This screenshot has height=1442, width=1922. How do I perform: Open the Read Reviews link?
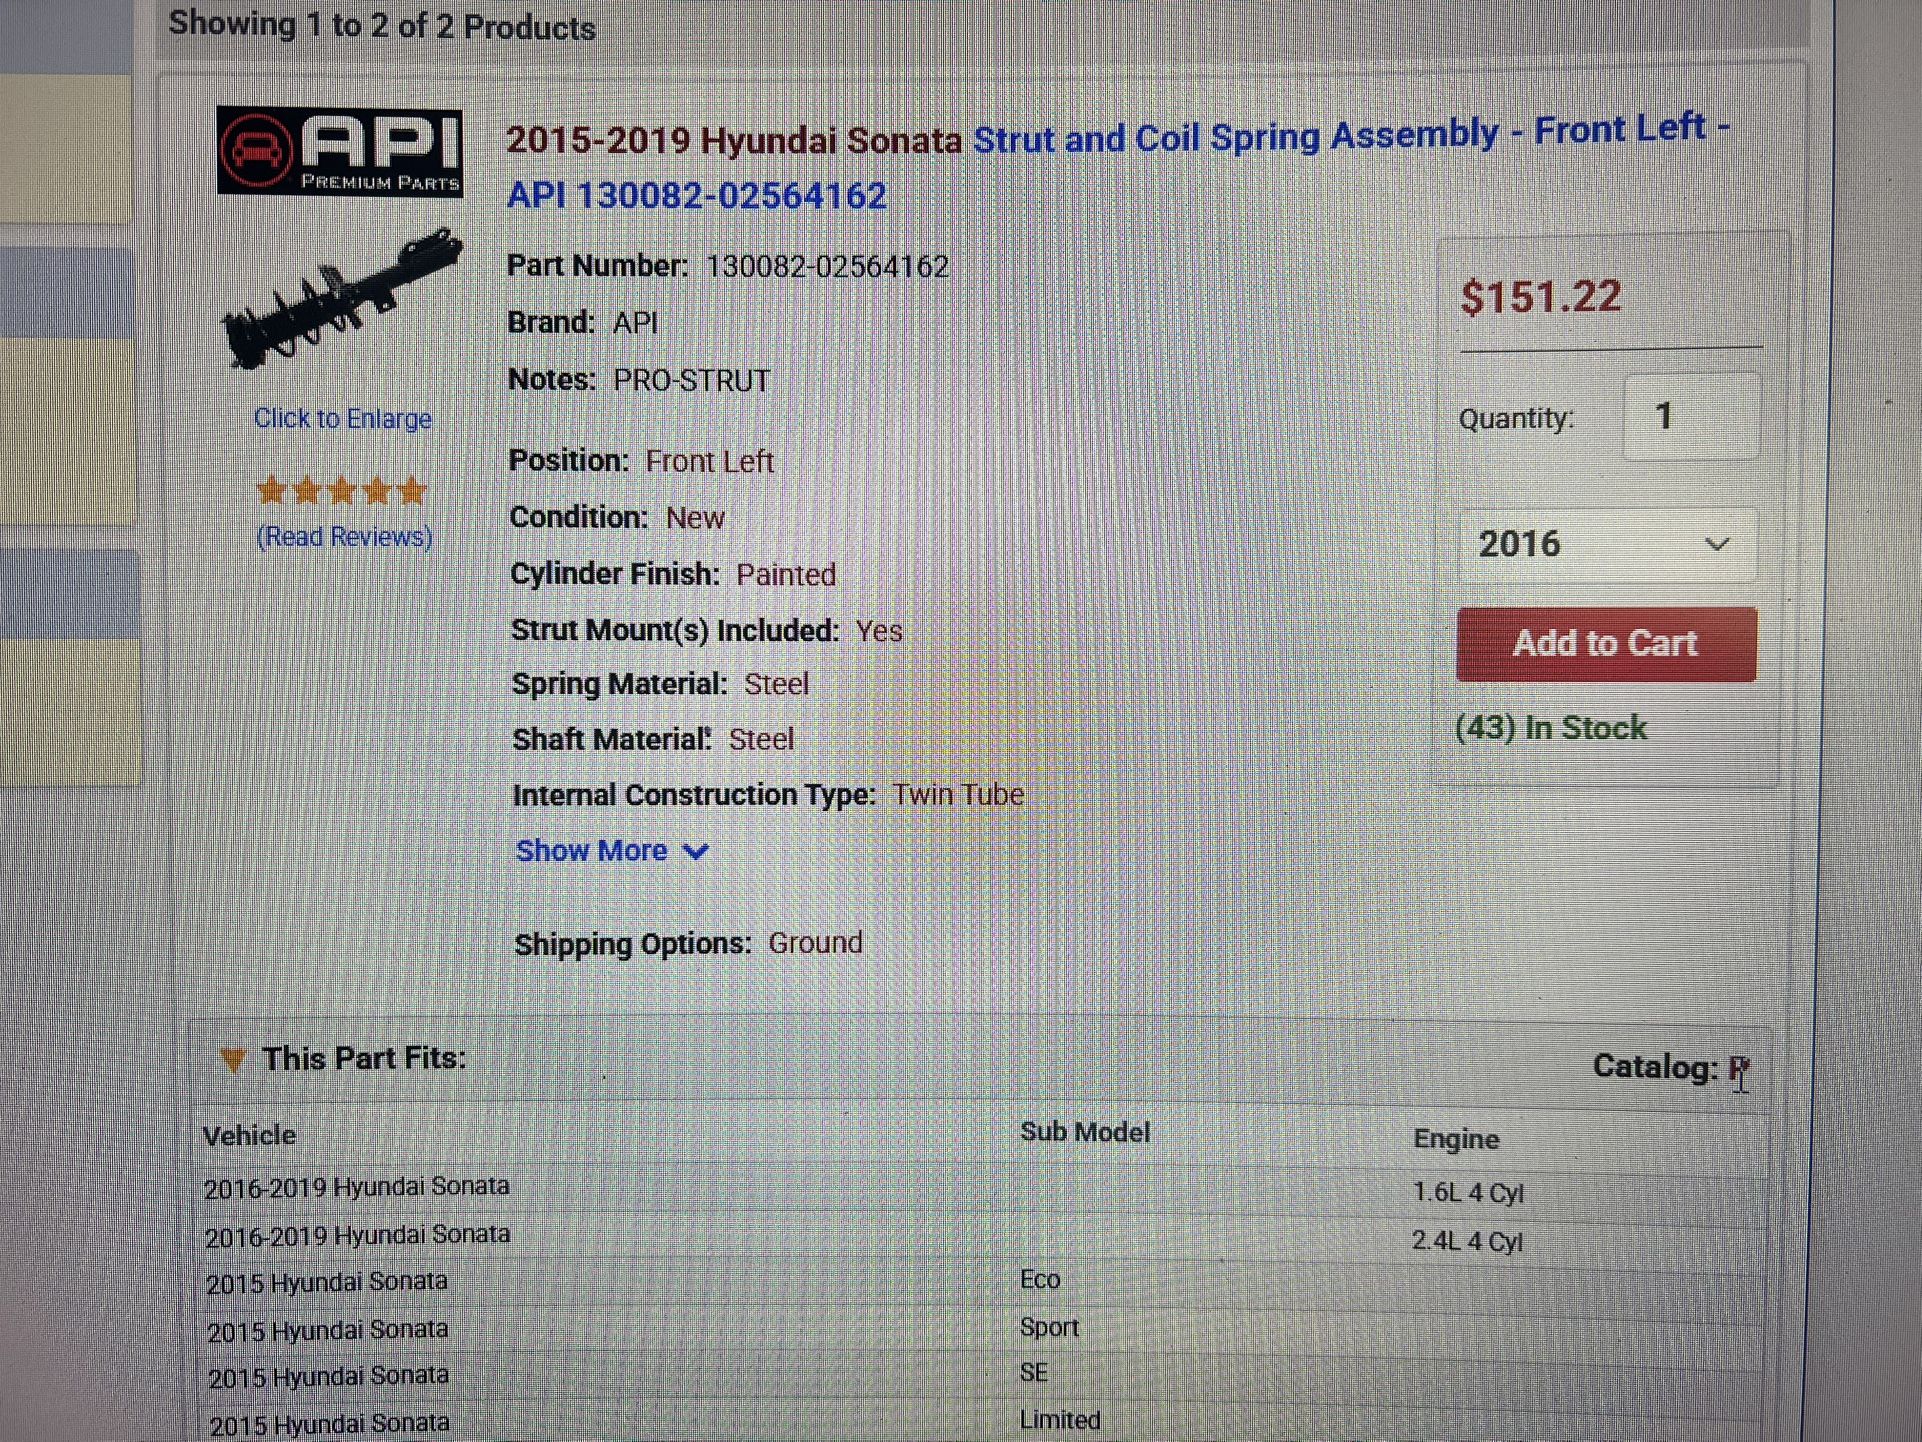(x=344, y=537)
